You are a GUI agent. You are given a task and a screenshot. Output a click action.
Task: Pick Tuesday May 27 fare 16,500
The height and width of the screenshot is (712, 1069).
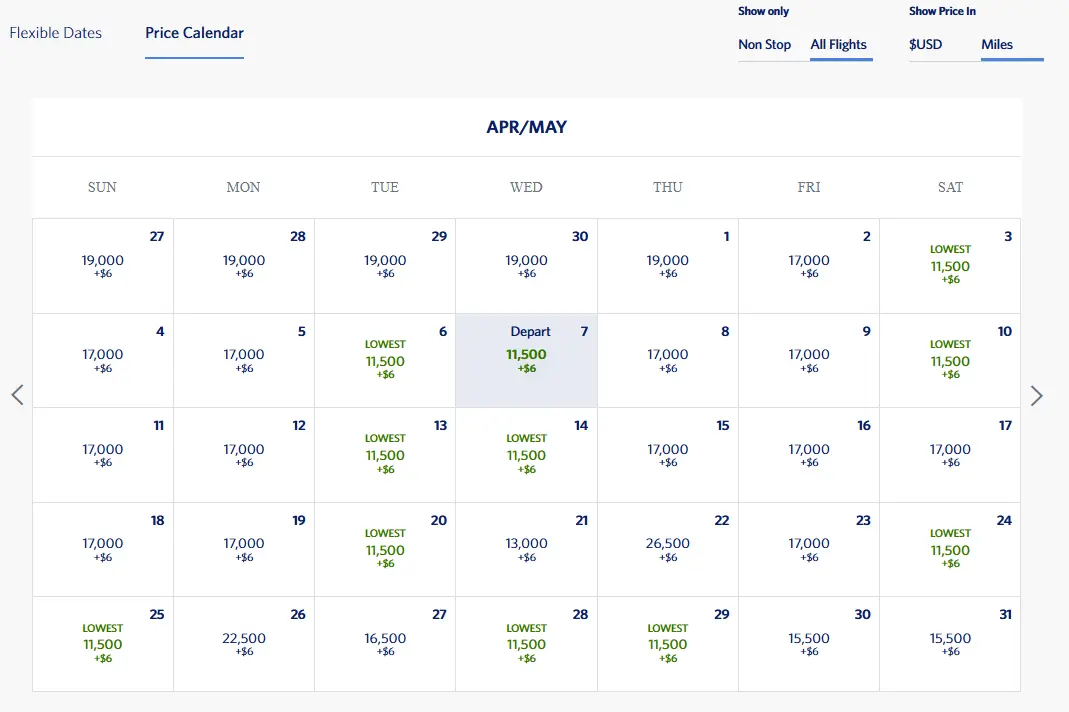(x=385, y=644)
